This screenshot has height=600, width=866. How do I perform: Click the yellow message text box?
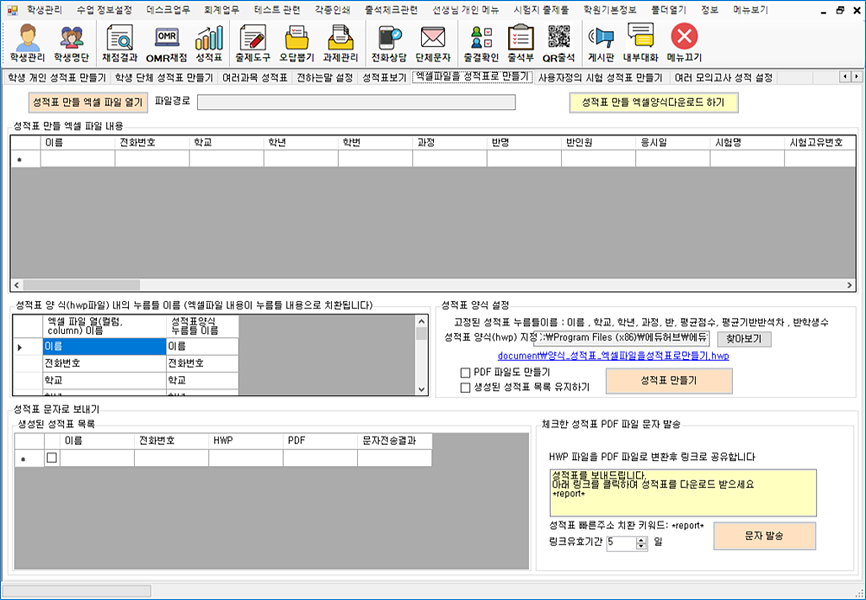click(x=683, y=493)
